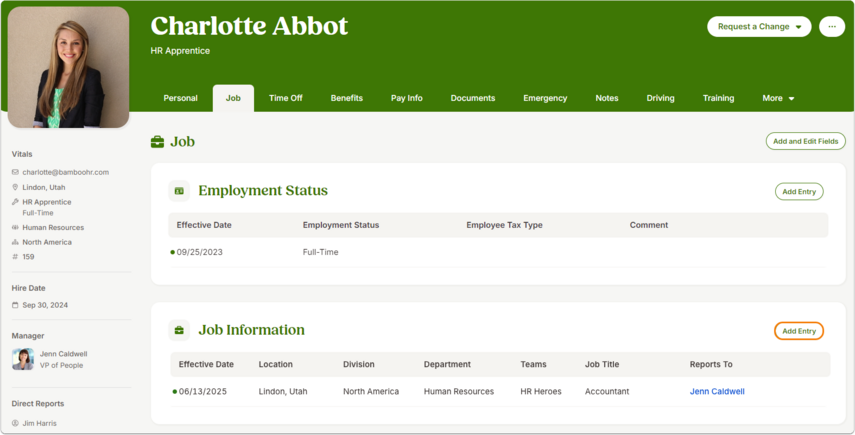855x435 pixels.
Task: Open the Pay Info tab
Action: pyautogui.click(x=406, y=98)
